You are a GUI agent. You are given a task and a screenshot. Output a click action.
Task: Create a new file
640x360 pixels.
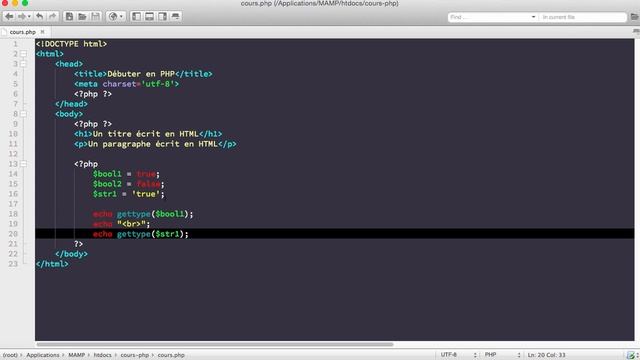pos(69,16)
